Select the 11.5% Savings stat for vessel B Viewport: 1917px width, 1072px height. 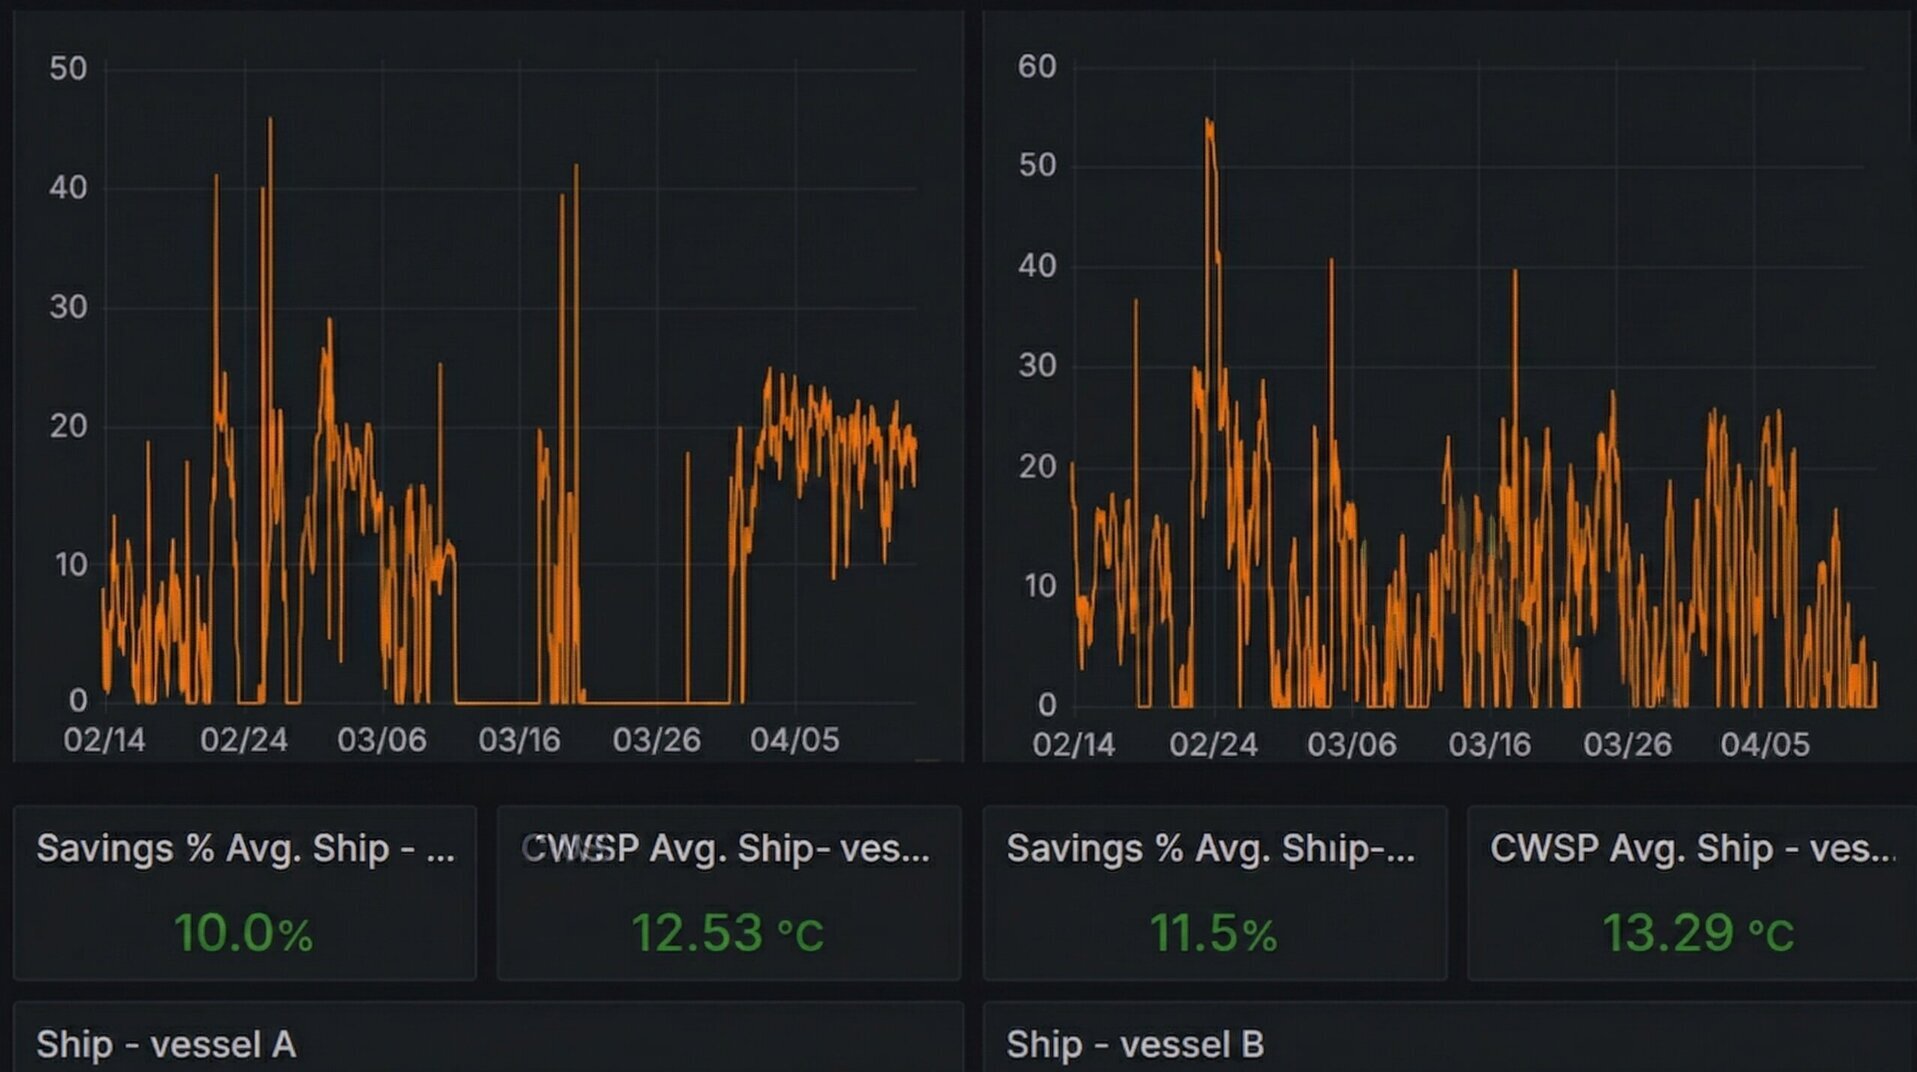click(1213, 930)
